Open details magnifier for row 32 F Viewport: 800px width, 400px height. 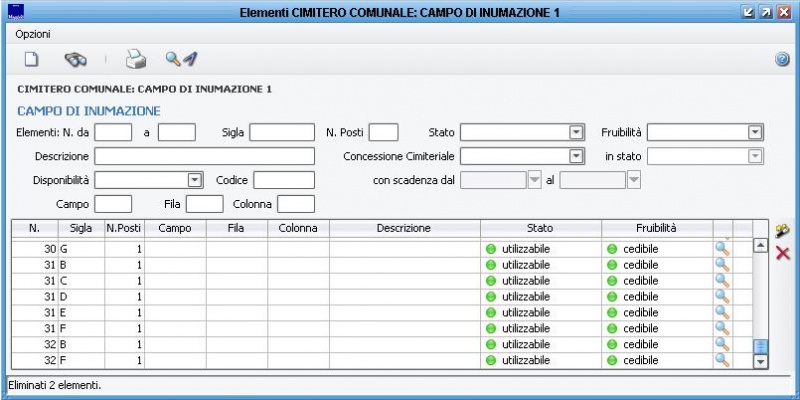click(x=722, y=360)
